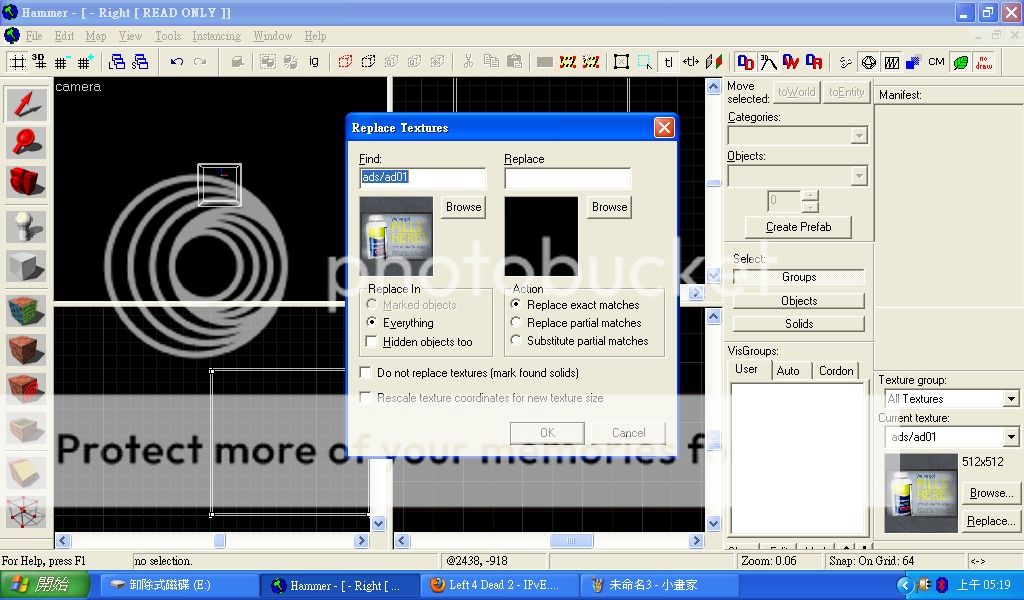The width and height of the screenshot is (1024, 600).
Task: Click the Undo arrow in the toolbar
Action: 177,62
